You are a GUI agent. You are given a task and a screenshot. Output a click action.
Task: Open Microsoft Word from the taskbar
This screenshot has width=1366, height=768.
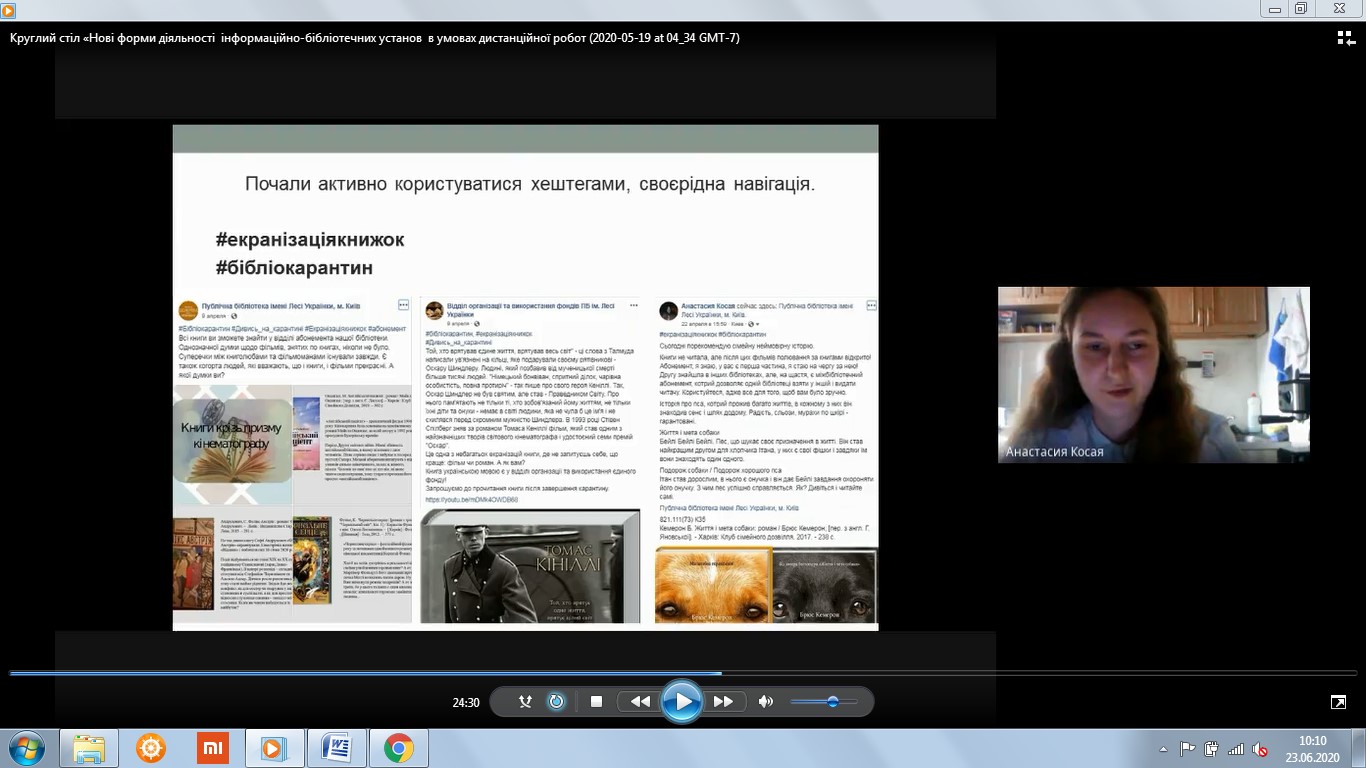[x=336, y=748]
